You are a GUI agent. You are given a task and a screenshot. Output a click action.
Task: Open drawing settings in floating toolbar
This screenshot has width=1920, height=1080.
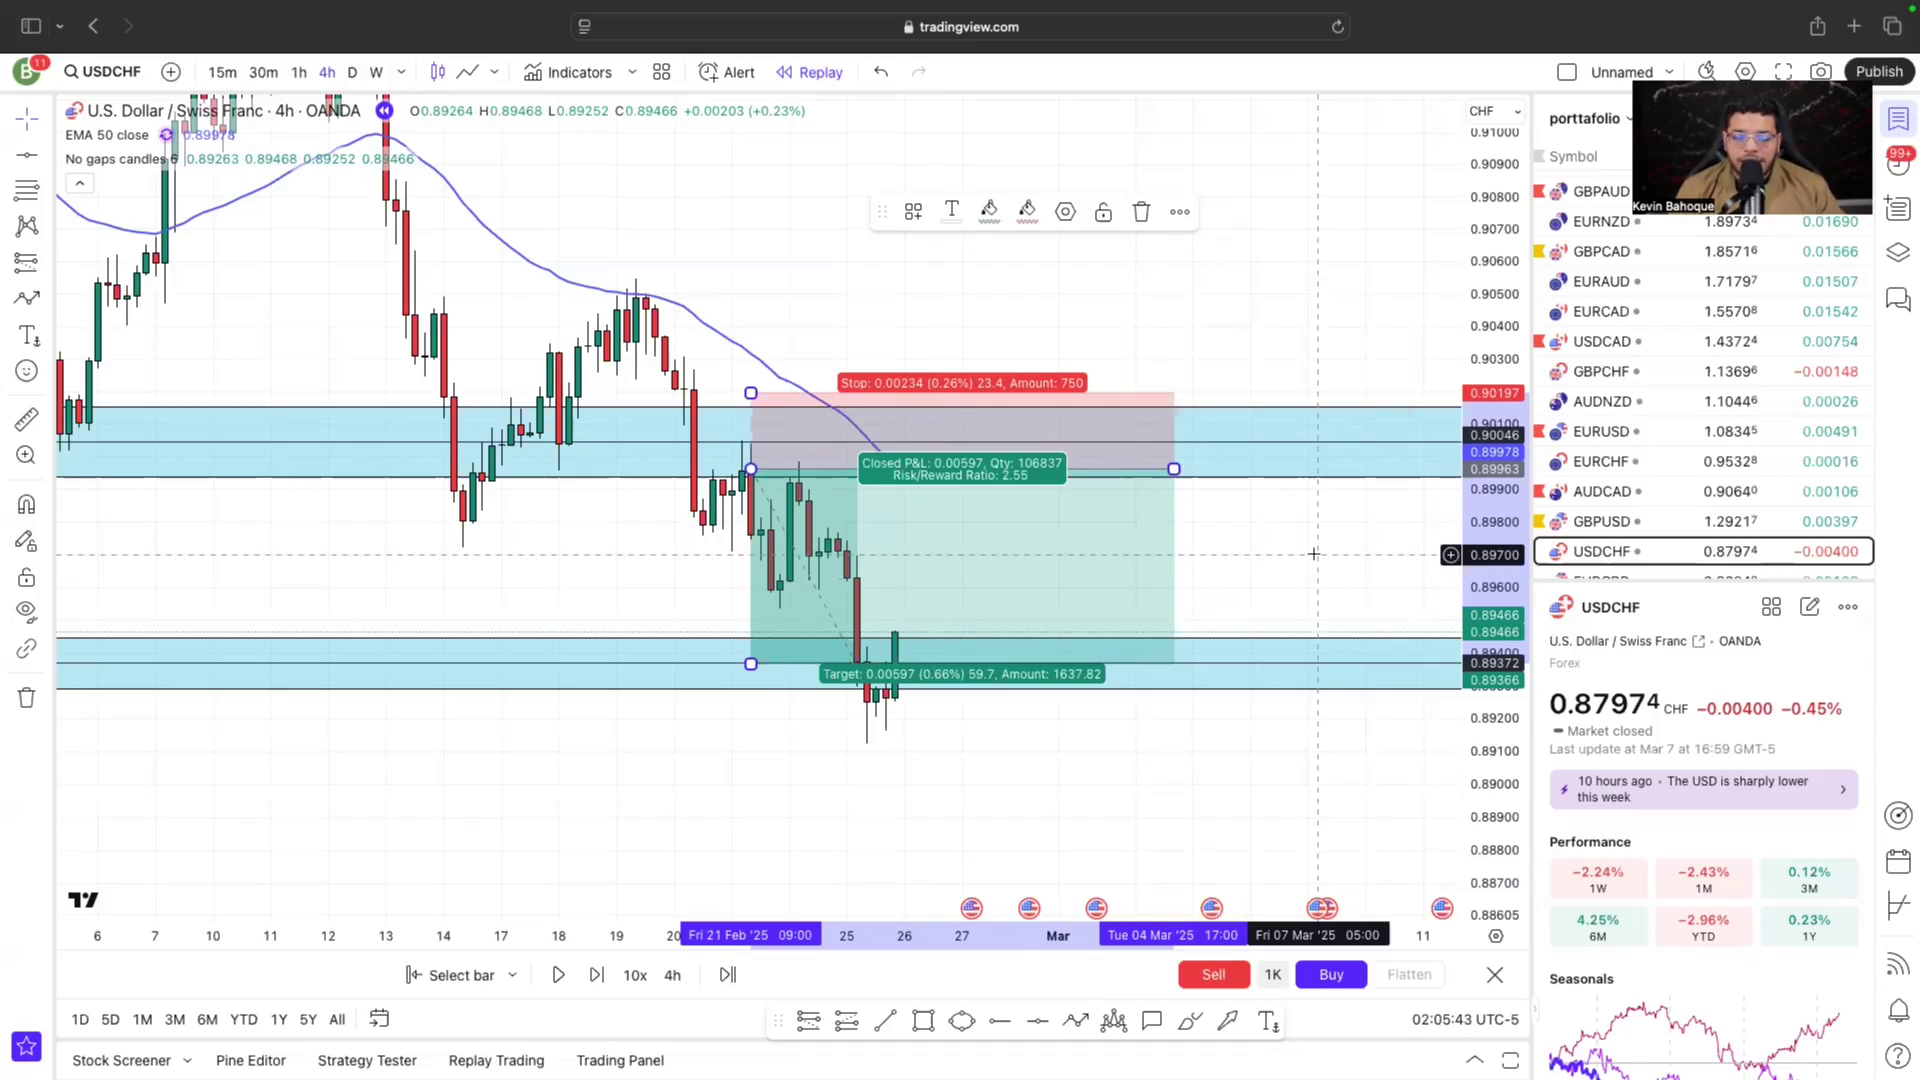(1065, 212)
